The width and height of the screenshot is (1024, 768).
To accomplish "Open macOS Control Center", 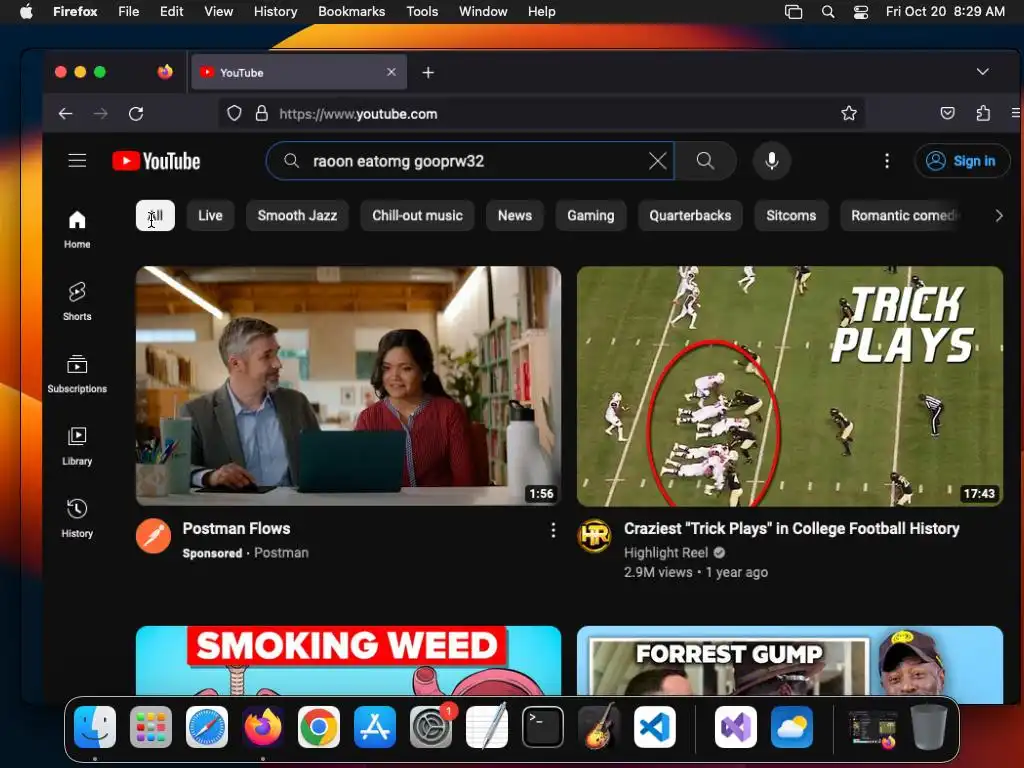I will point(861,12).
